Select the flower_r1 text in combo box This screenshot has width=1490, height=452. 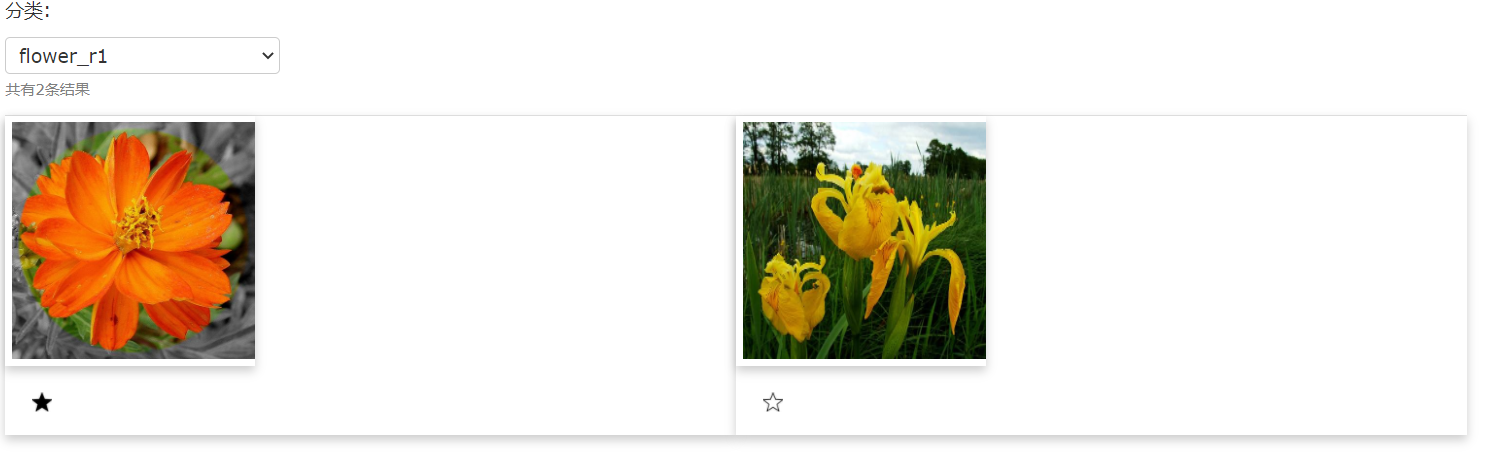pos(63,56)
